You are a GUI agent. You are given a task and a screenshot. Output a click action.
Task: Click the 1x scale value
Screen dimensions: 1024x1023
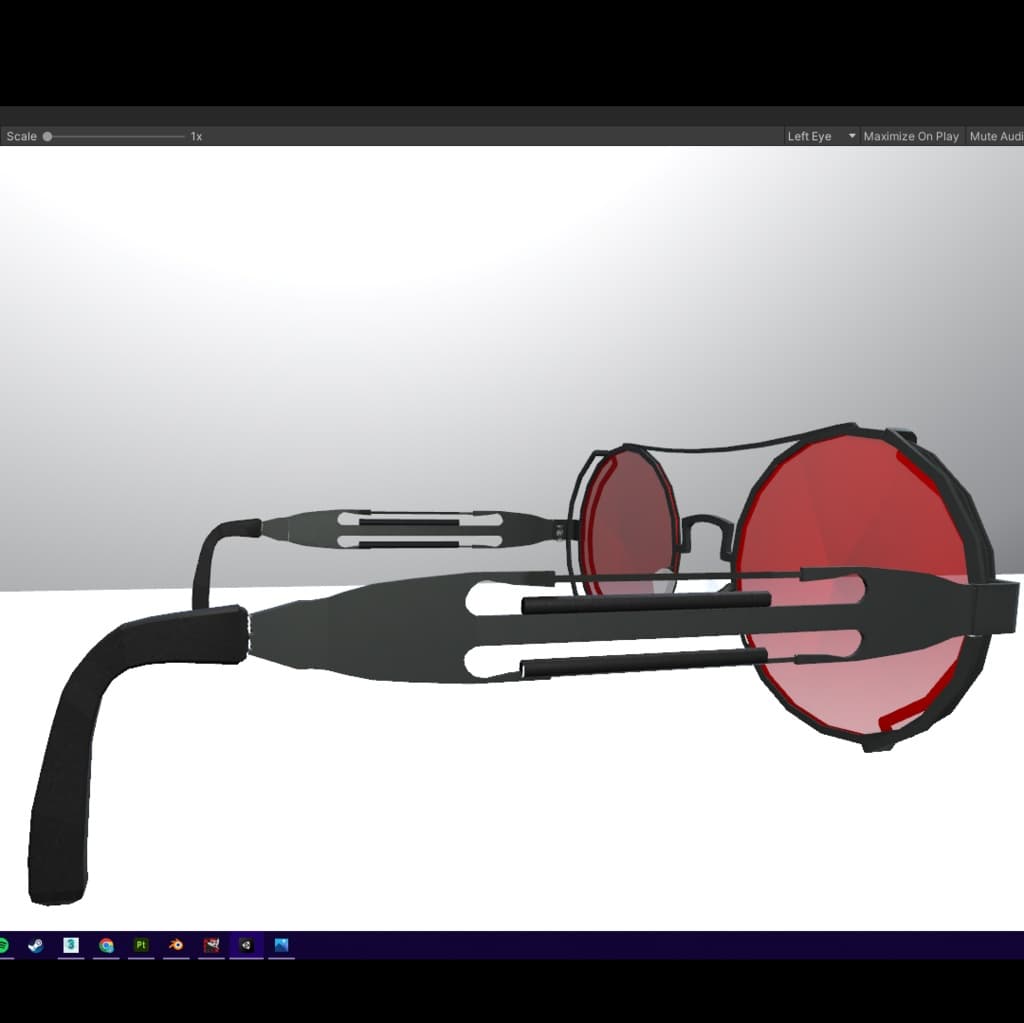coord(196,136)
